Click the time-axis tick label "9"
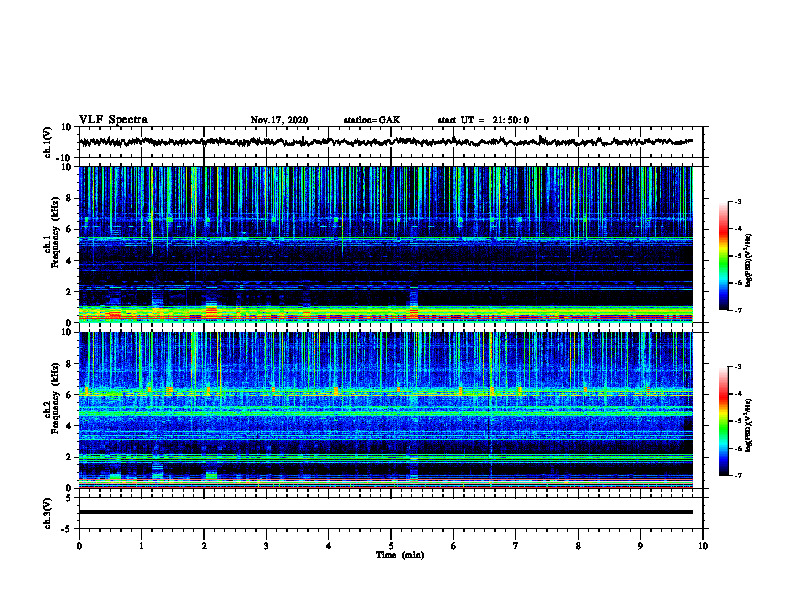792x612 pixels. (640, 546)
